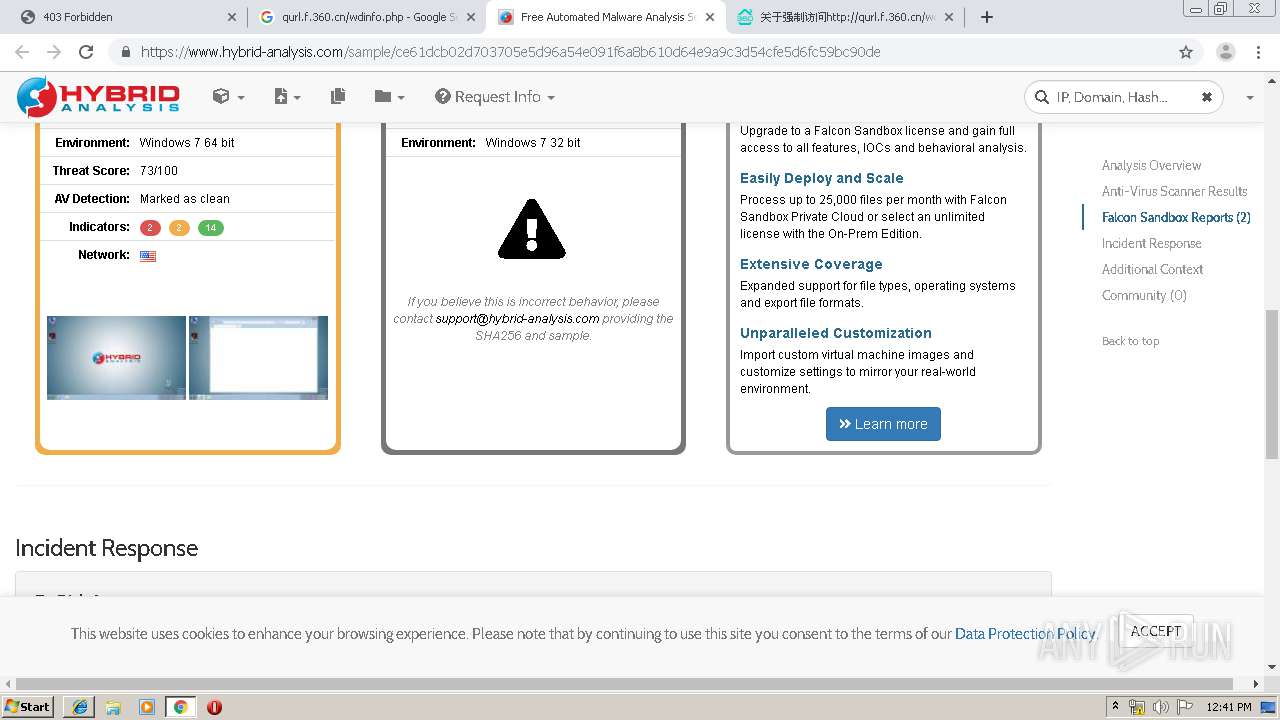This screenshot has width=1280, height=720.
Task: Click the Windows 7 64 bit environment value
Action: (x=187, y=143)
